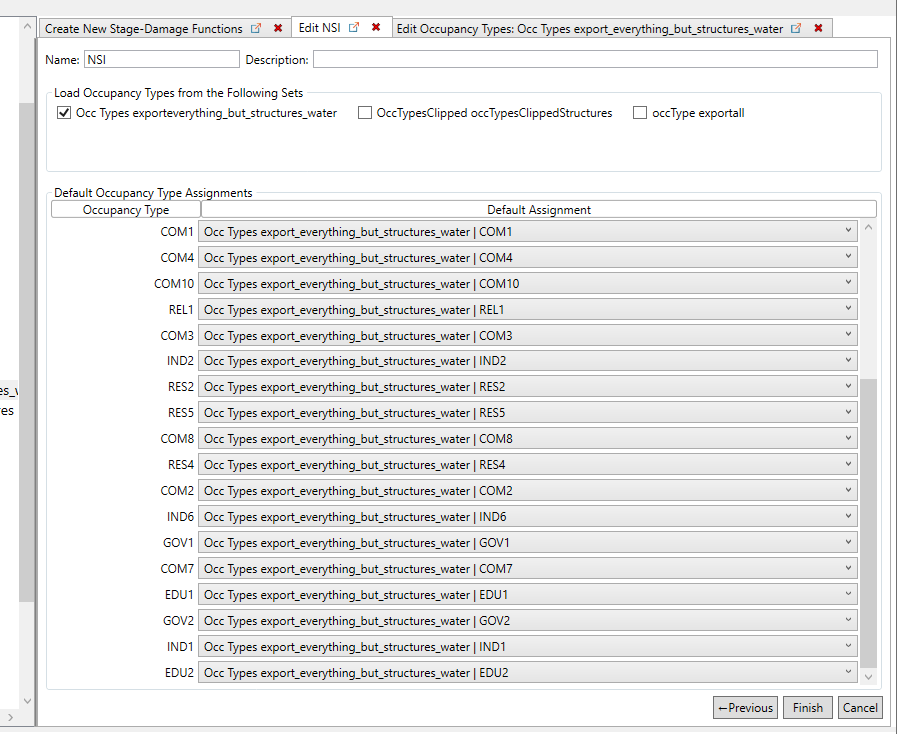Click the Previous button

click(744, 707)
